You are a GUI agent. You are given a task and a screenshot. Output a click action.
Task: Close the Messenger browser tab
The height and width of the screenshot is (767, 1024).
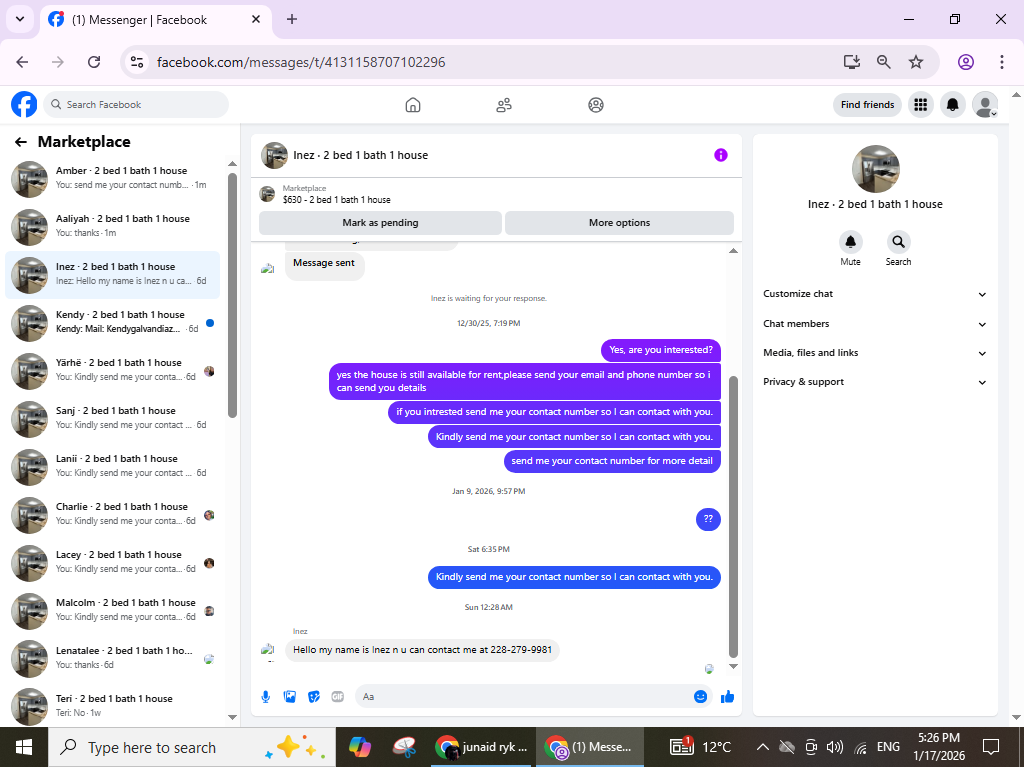coord(256,19)
